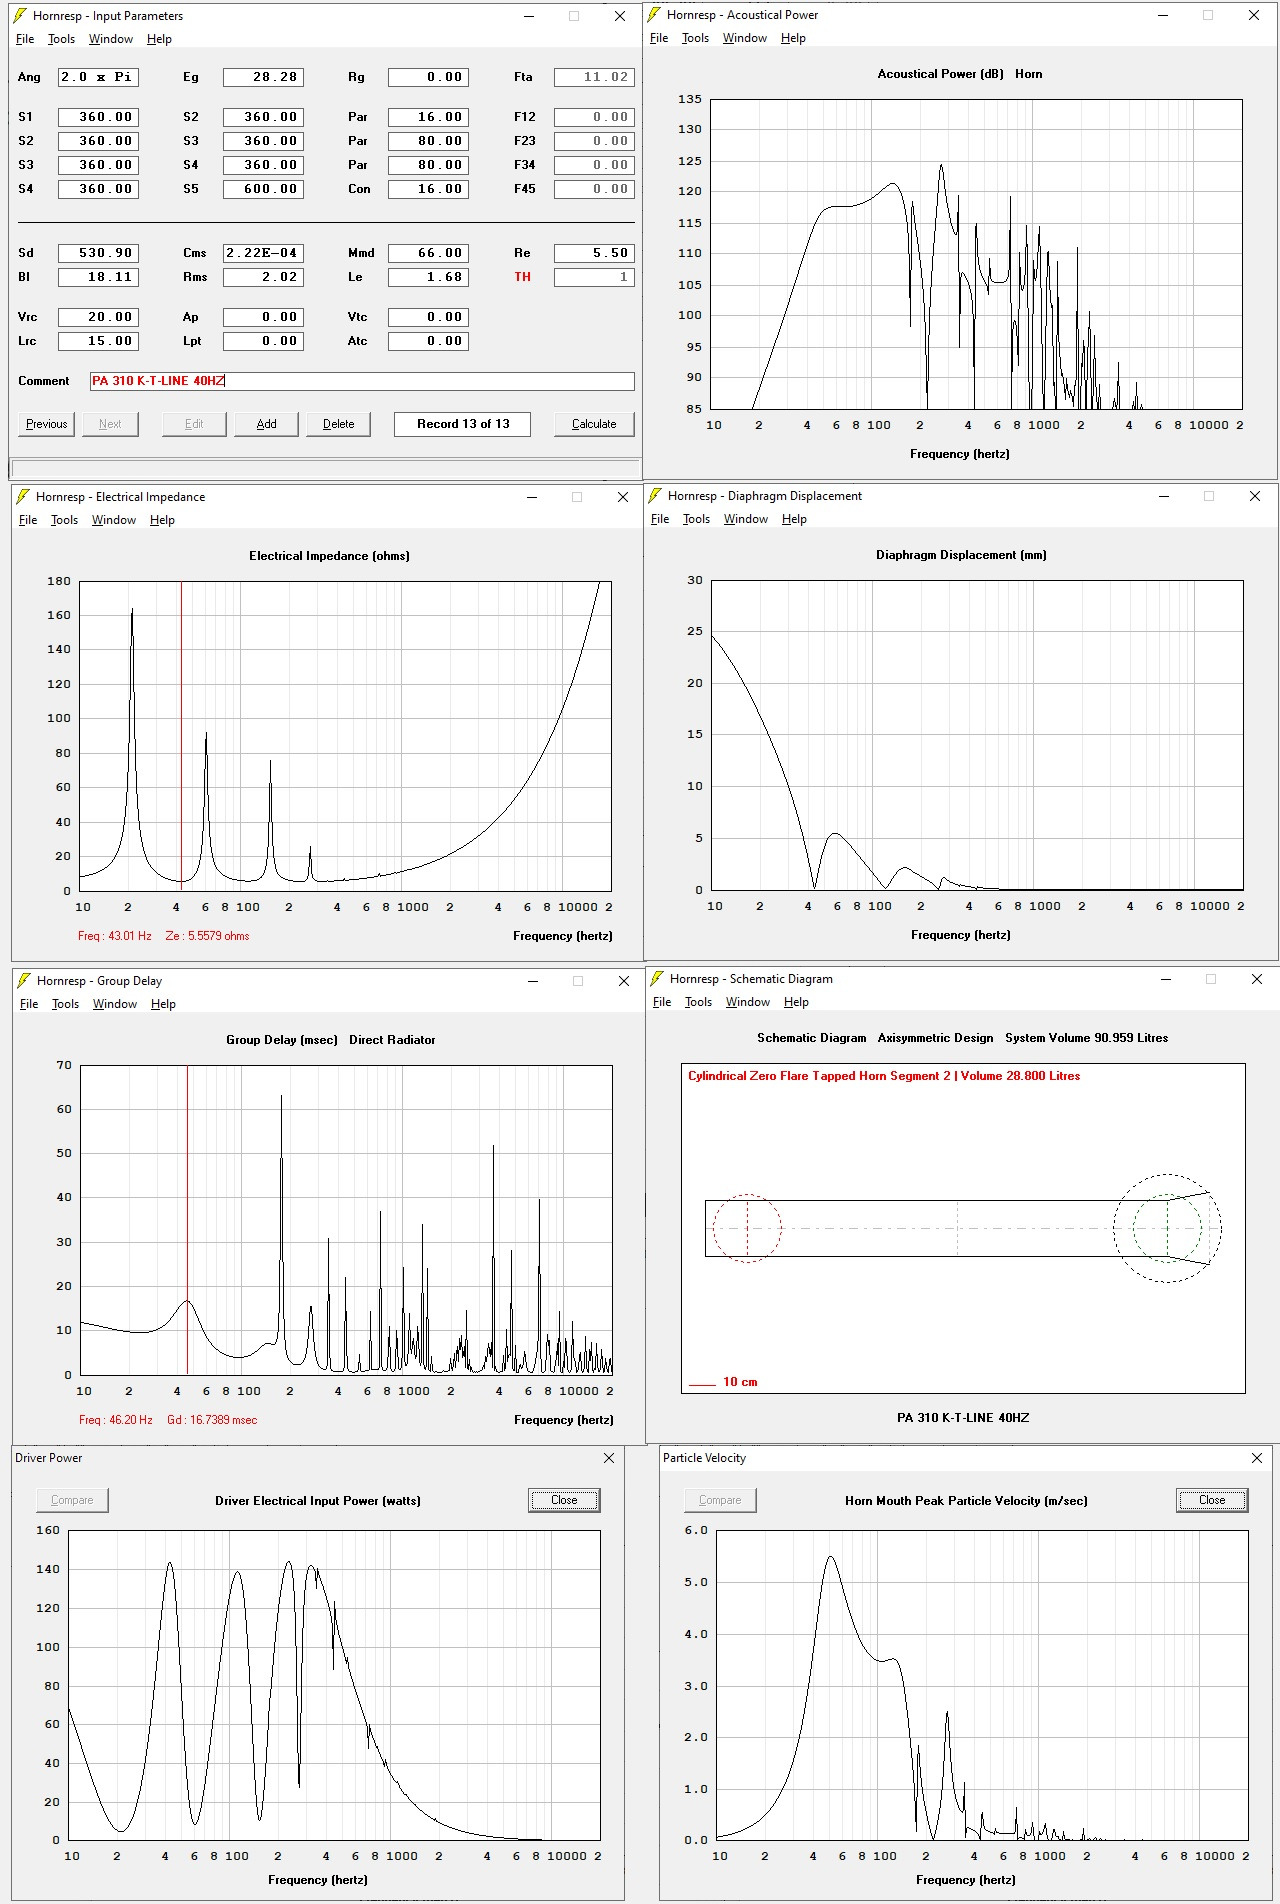The height and width of the screenshot is (1904, 1280).
Task: Select the Bl input field
Action: click(98, 277)
